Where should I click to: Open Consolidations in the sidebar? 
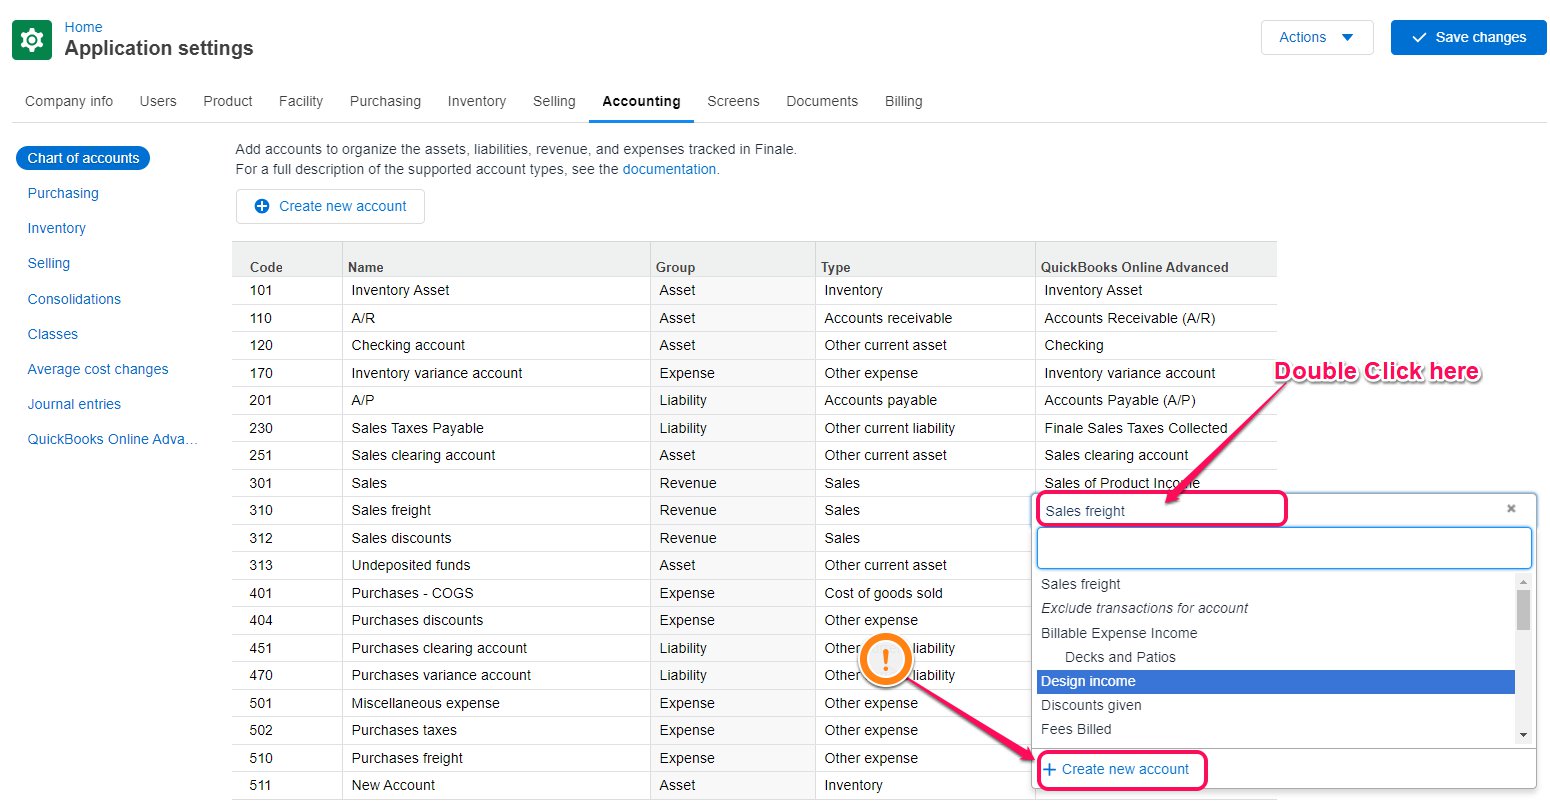[x=74, y=299]
